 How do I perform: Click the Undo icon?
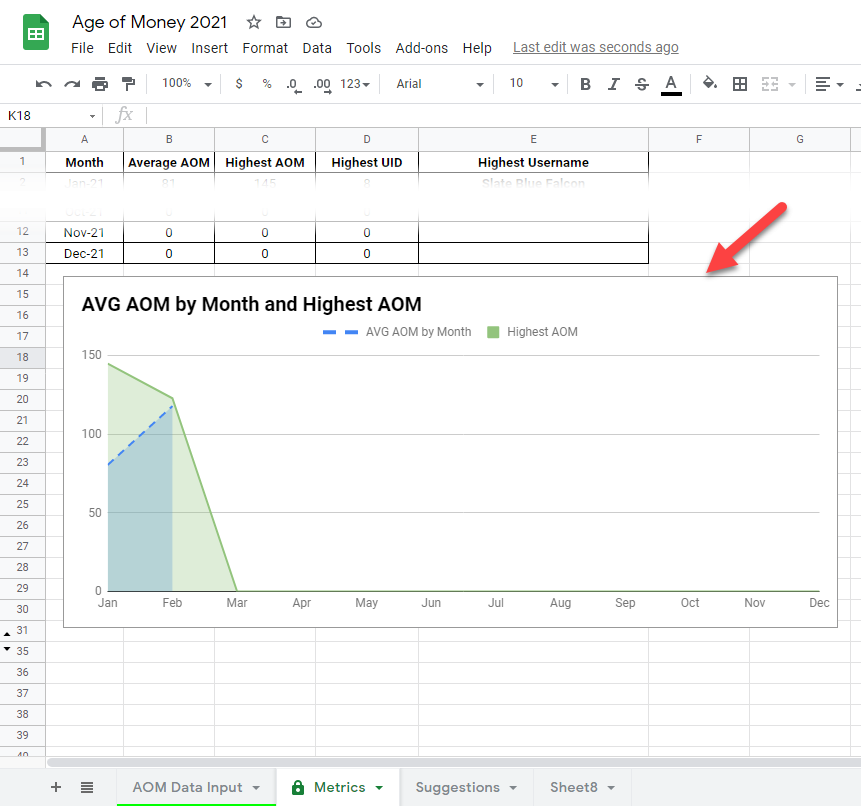point(42,84)
